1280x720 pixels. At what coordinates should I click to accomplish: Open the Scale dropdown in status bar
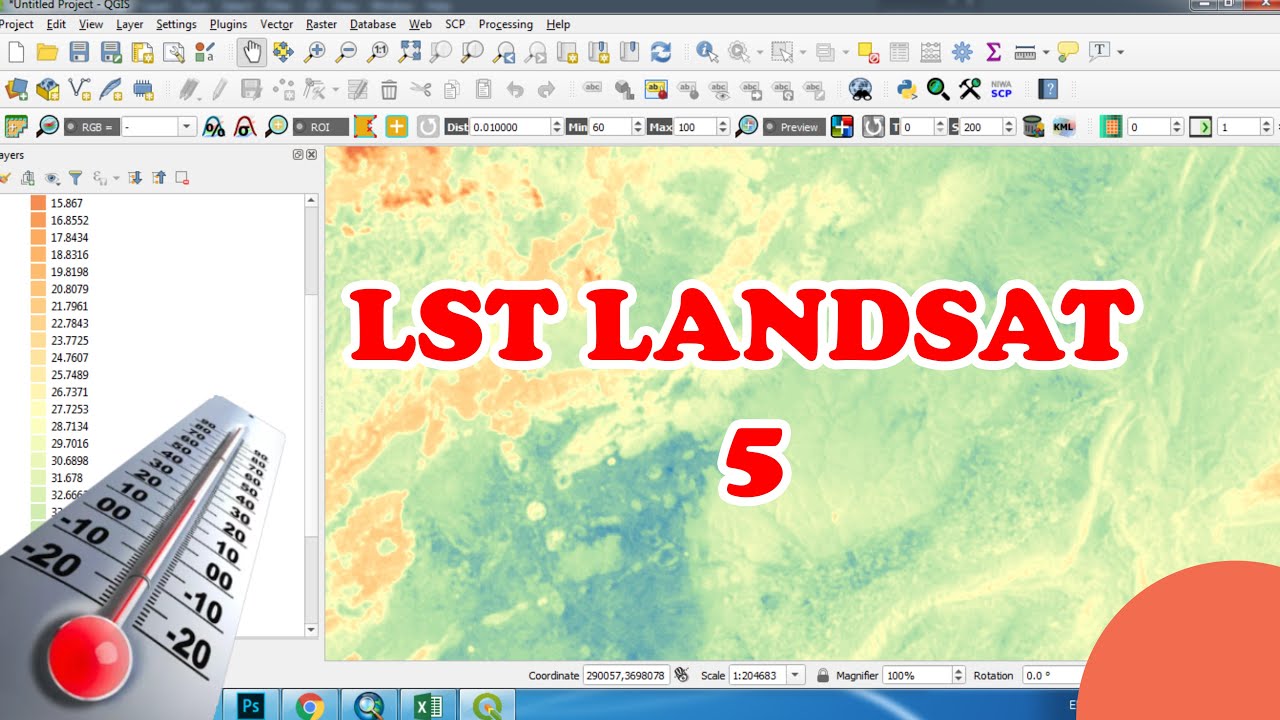796,675
